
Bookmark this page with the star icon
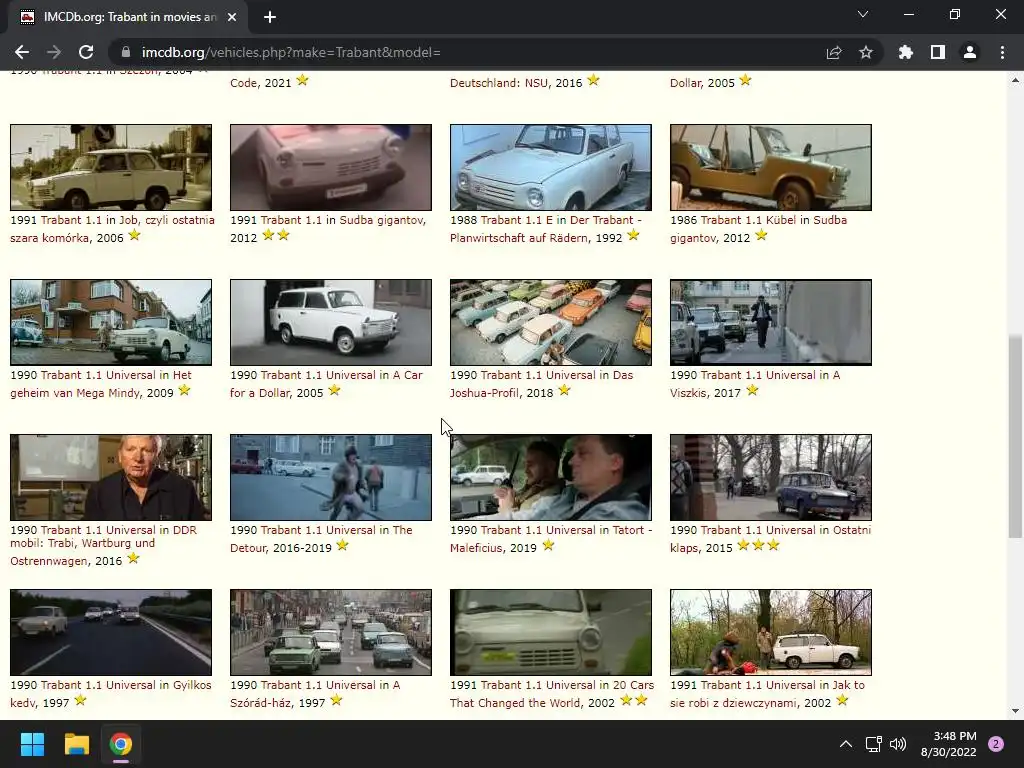tap(866, 52)
